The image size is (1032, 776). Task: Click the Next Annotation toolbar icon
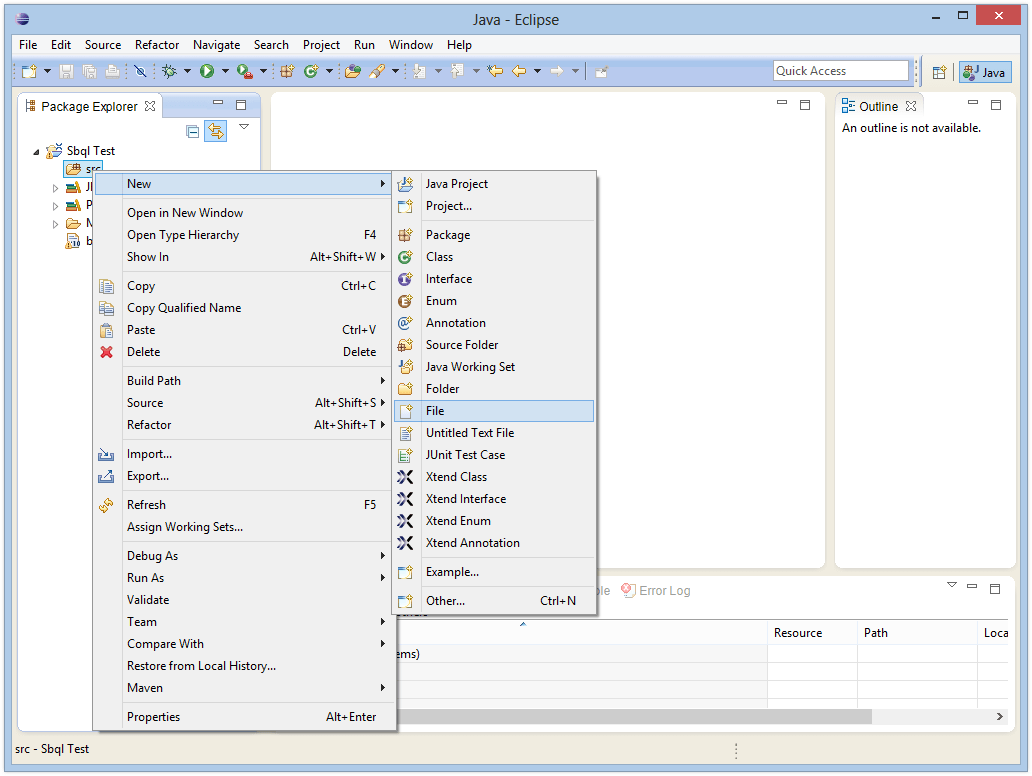pyautogui.click(x=419, y=71)
